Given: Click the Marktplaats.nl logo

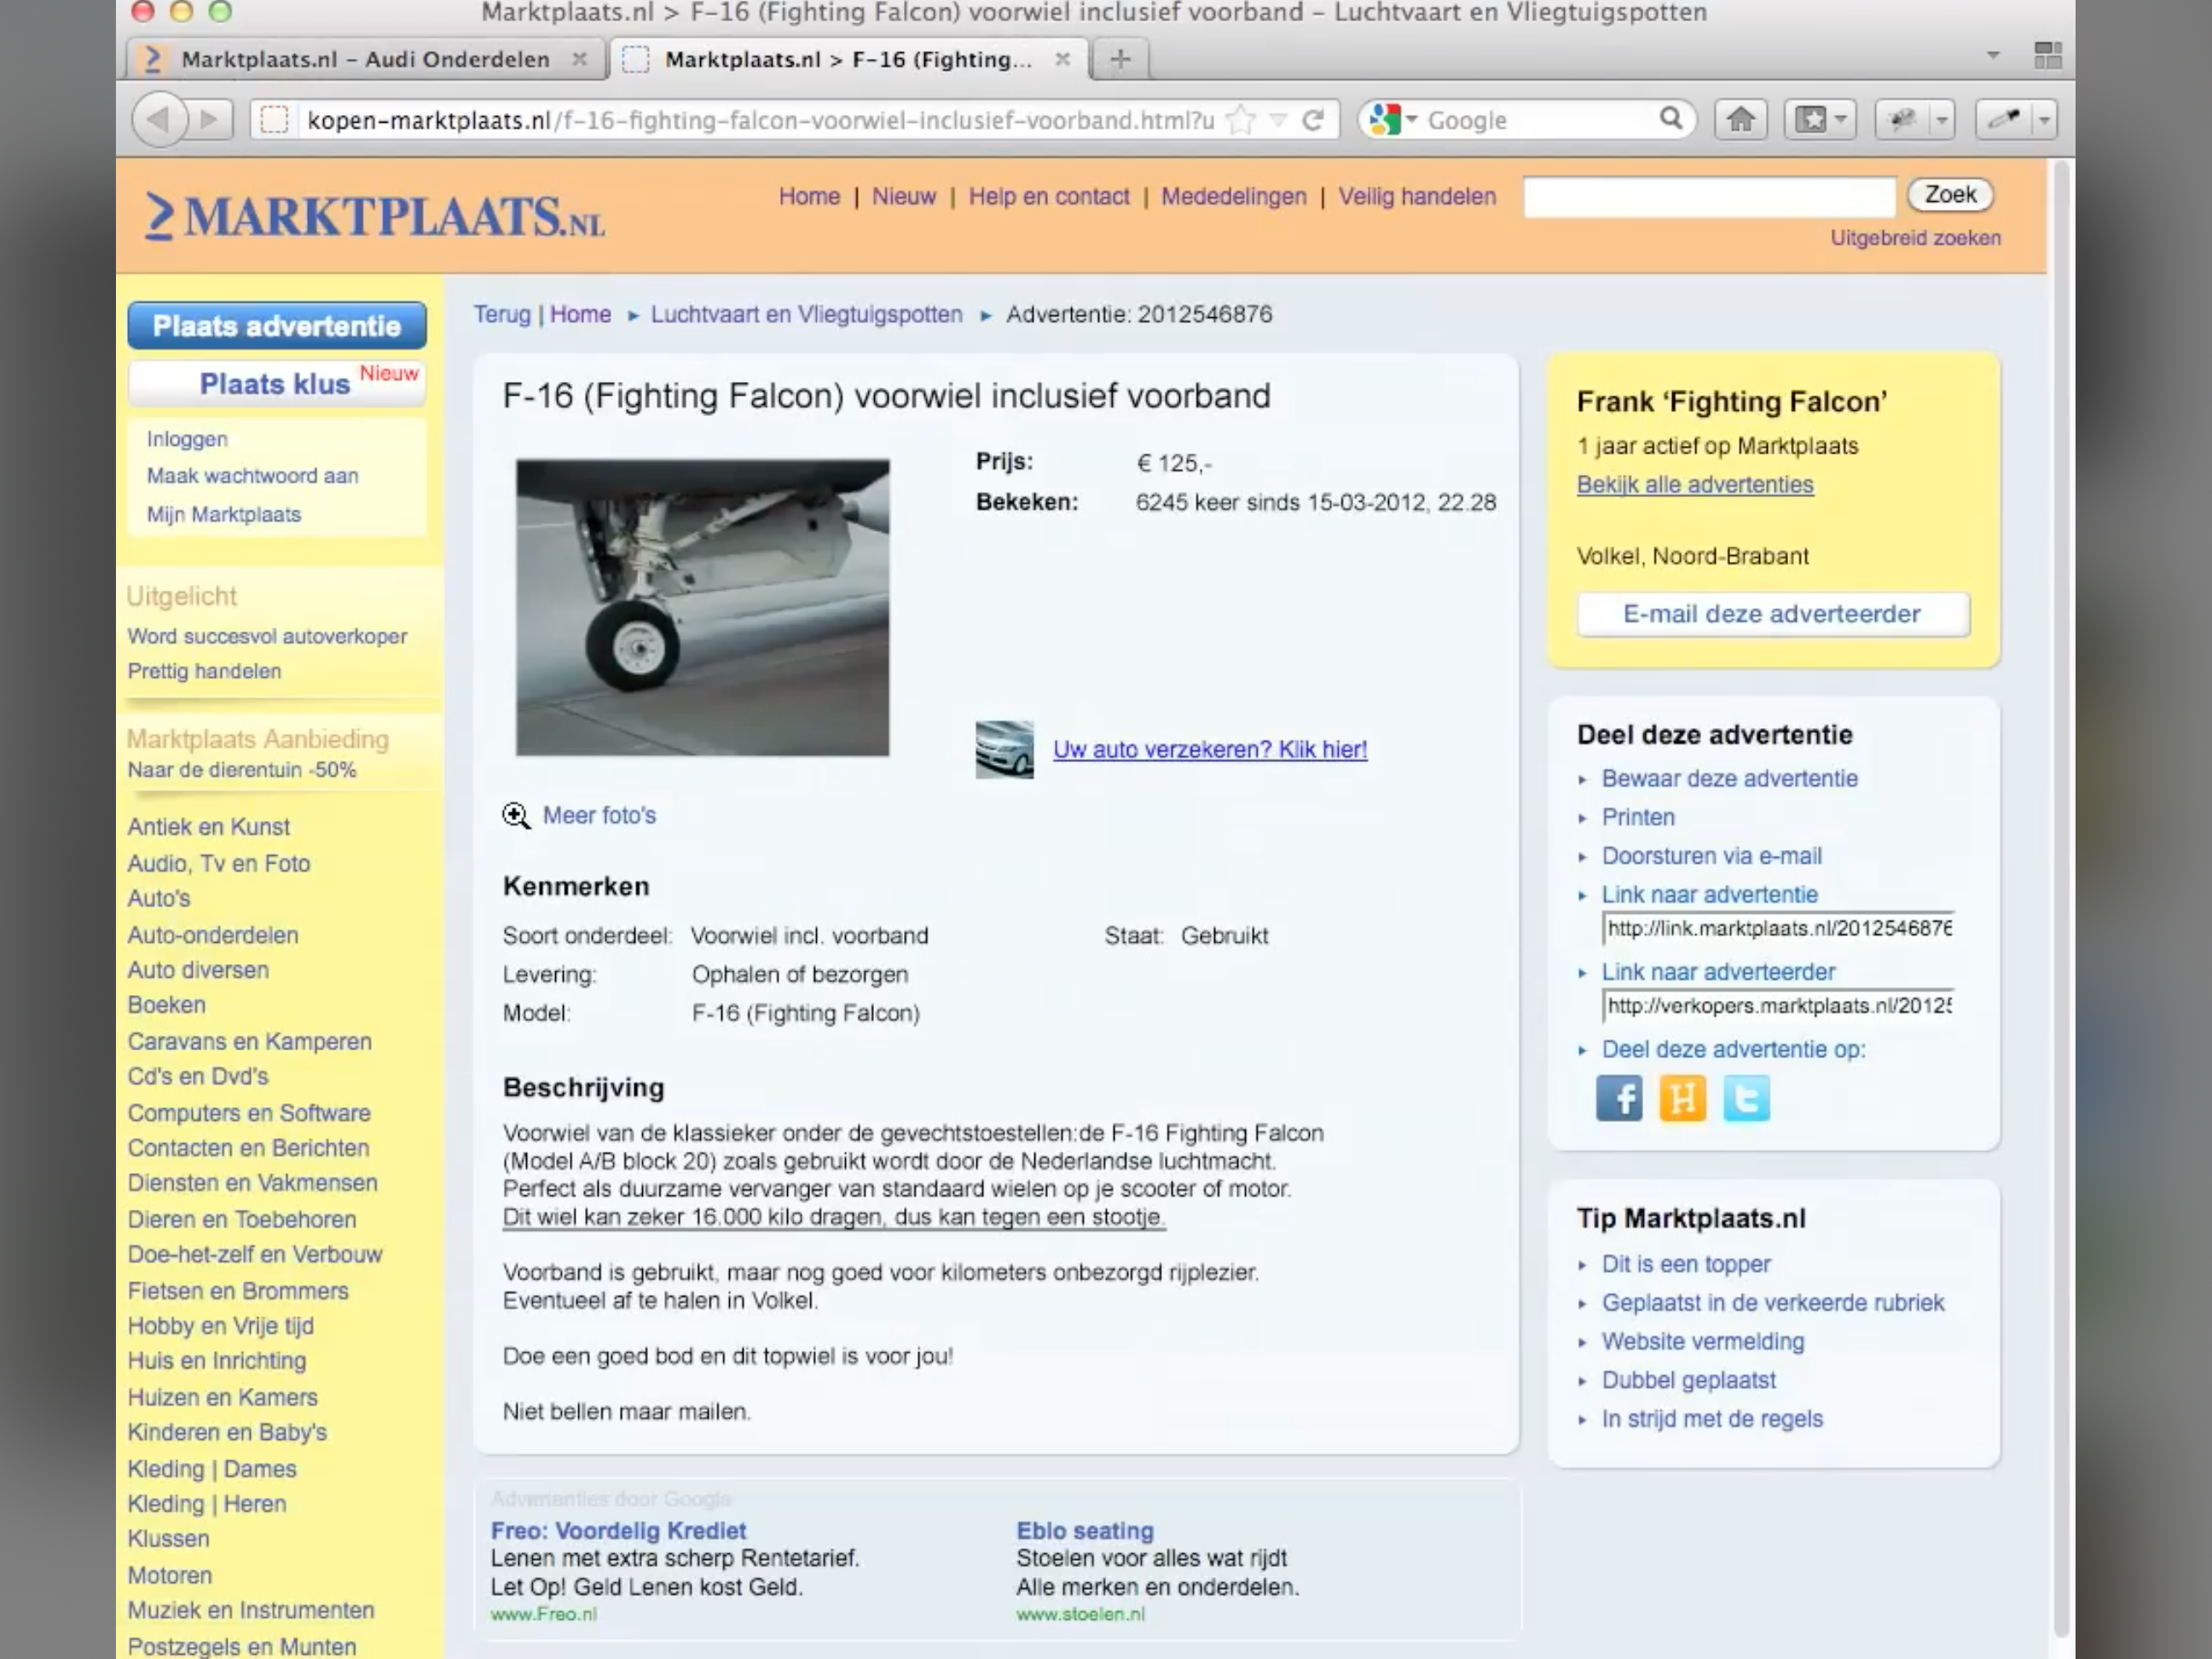Looking at the screenshot, I should [x=375, y=216].
